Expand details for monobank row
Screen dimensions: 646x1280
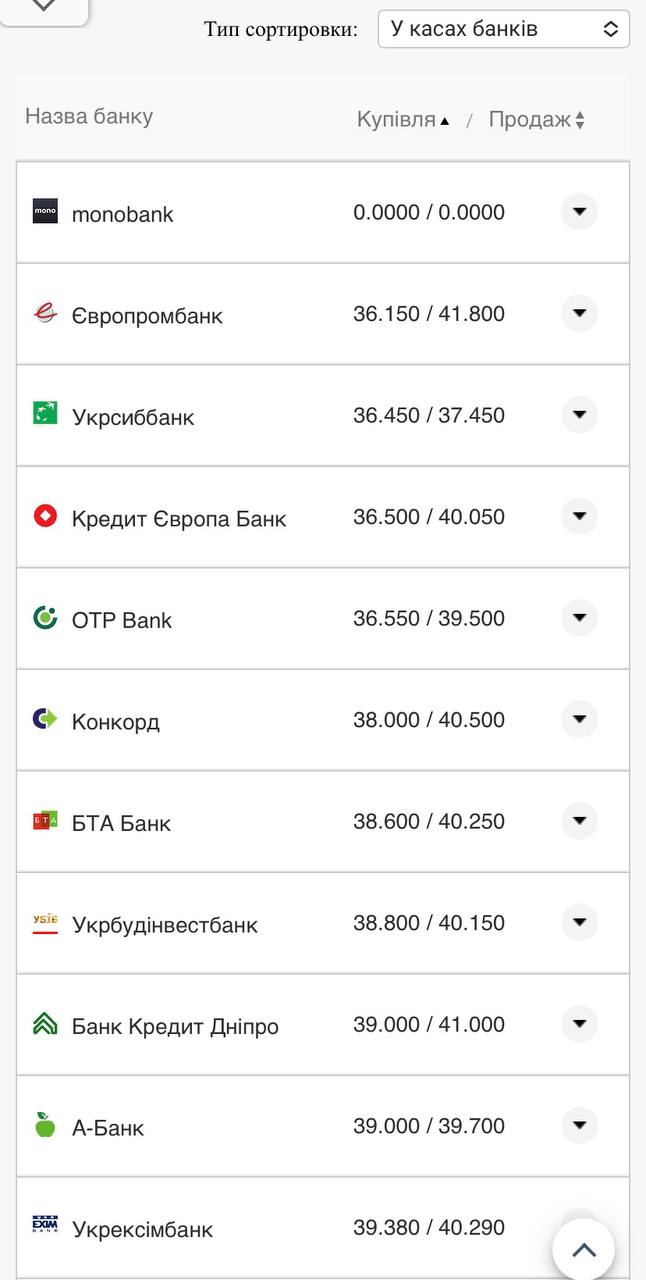579,212
